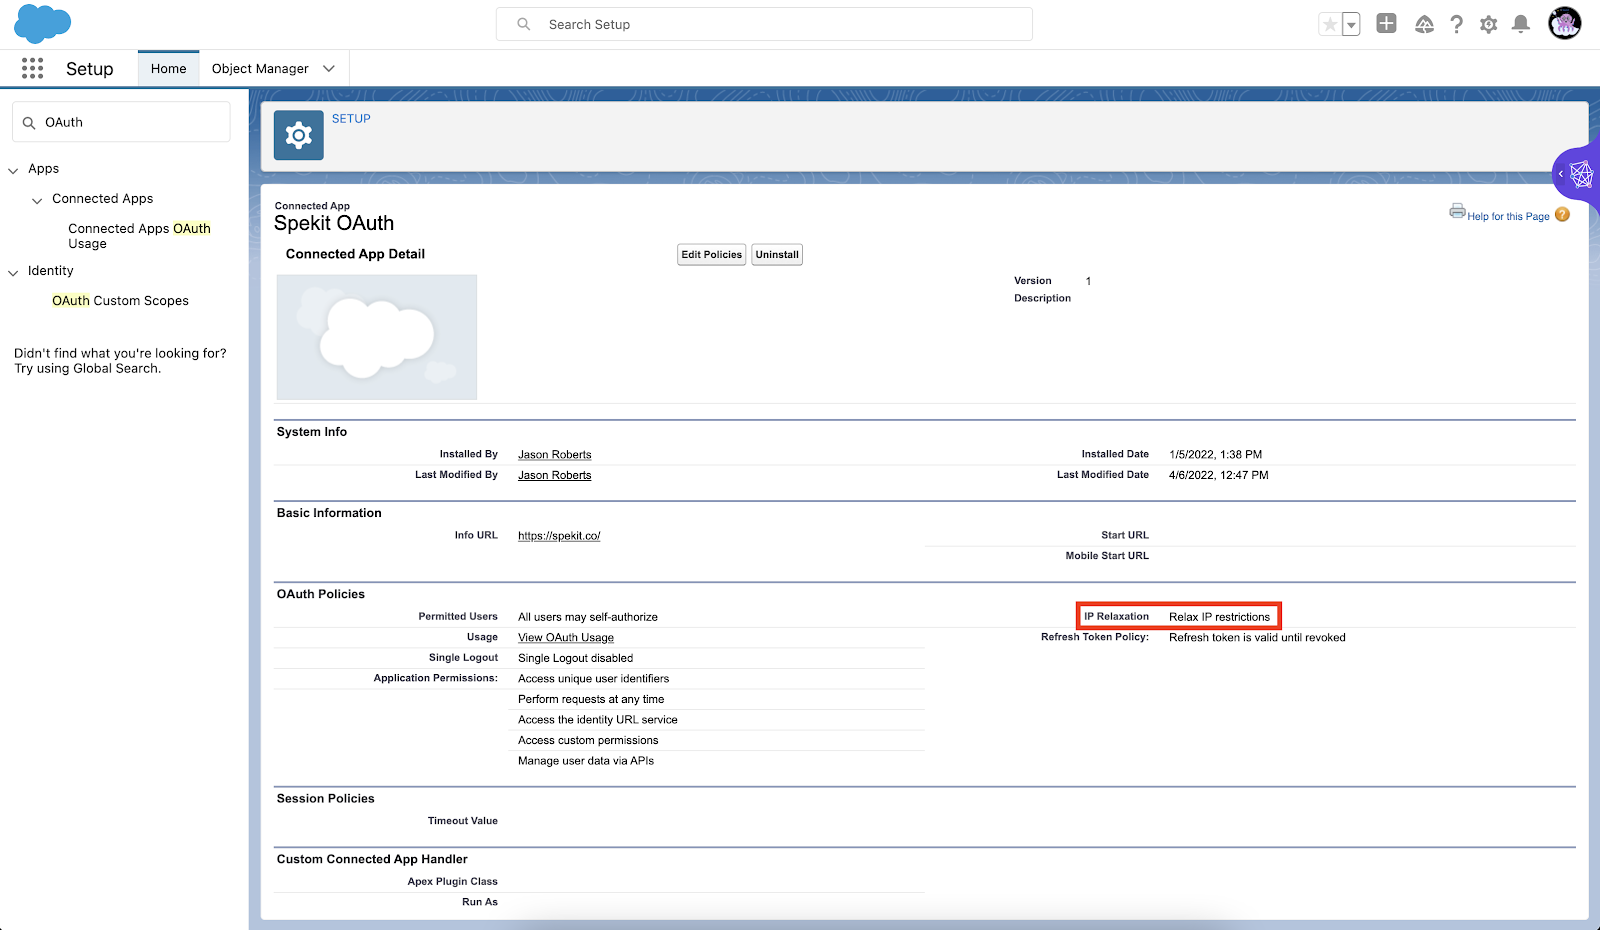
Task: Open the Help question mark icon
Action: tap(1456, 24)
